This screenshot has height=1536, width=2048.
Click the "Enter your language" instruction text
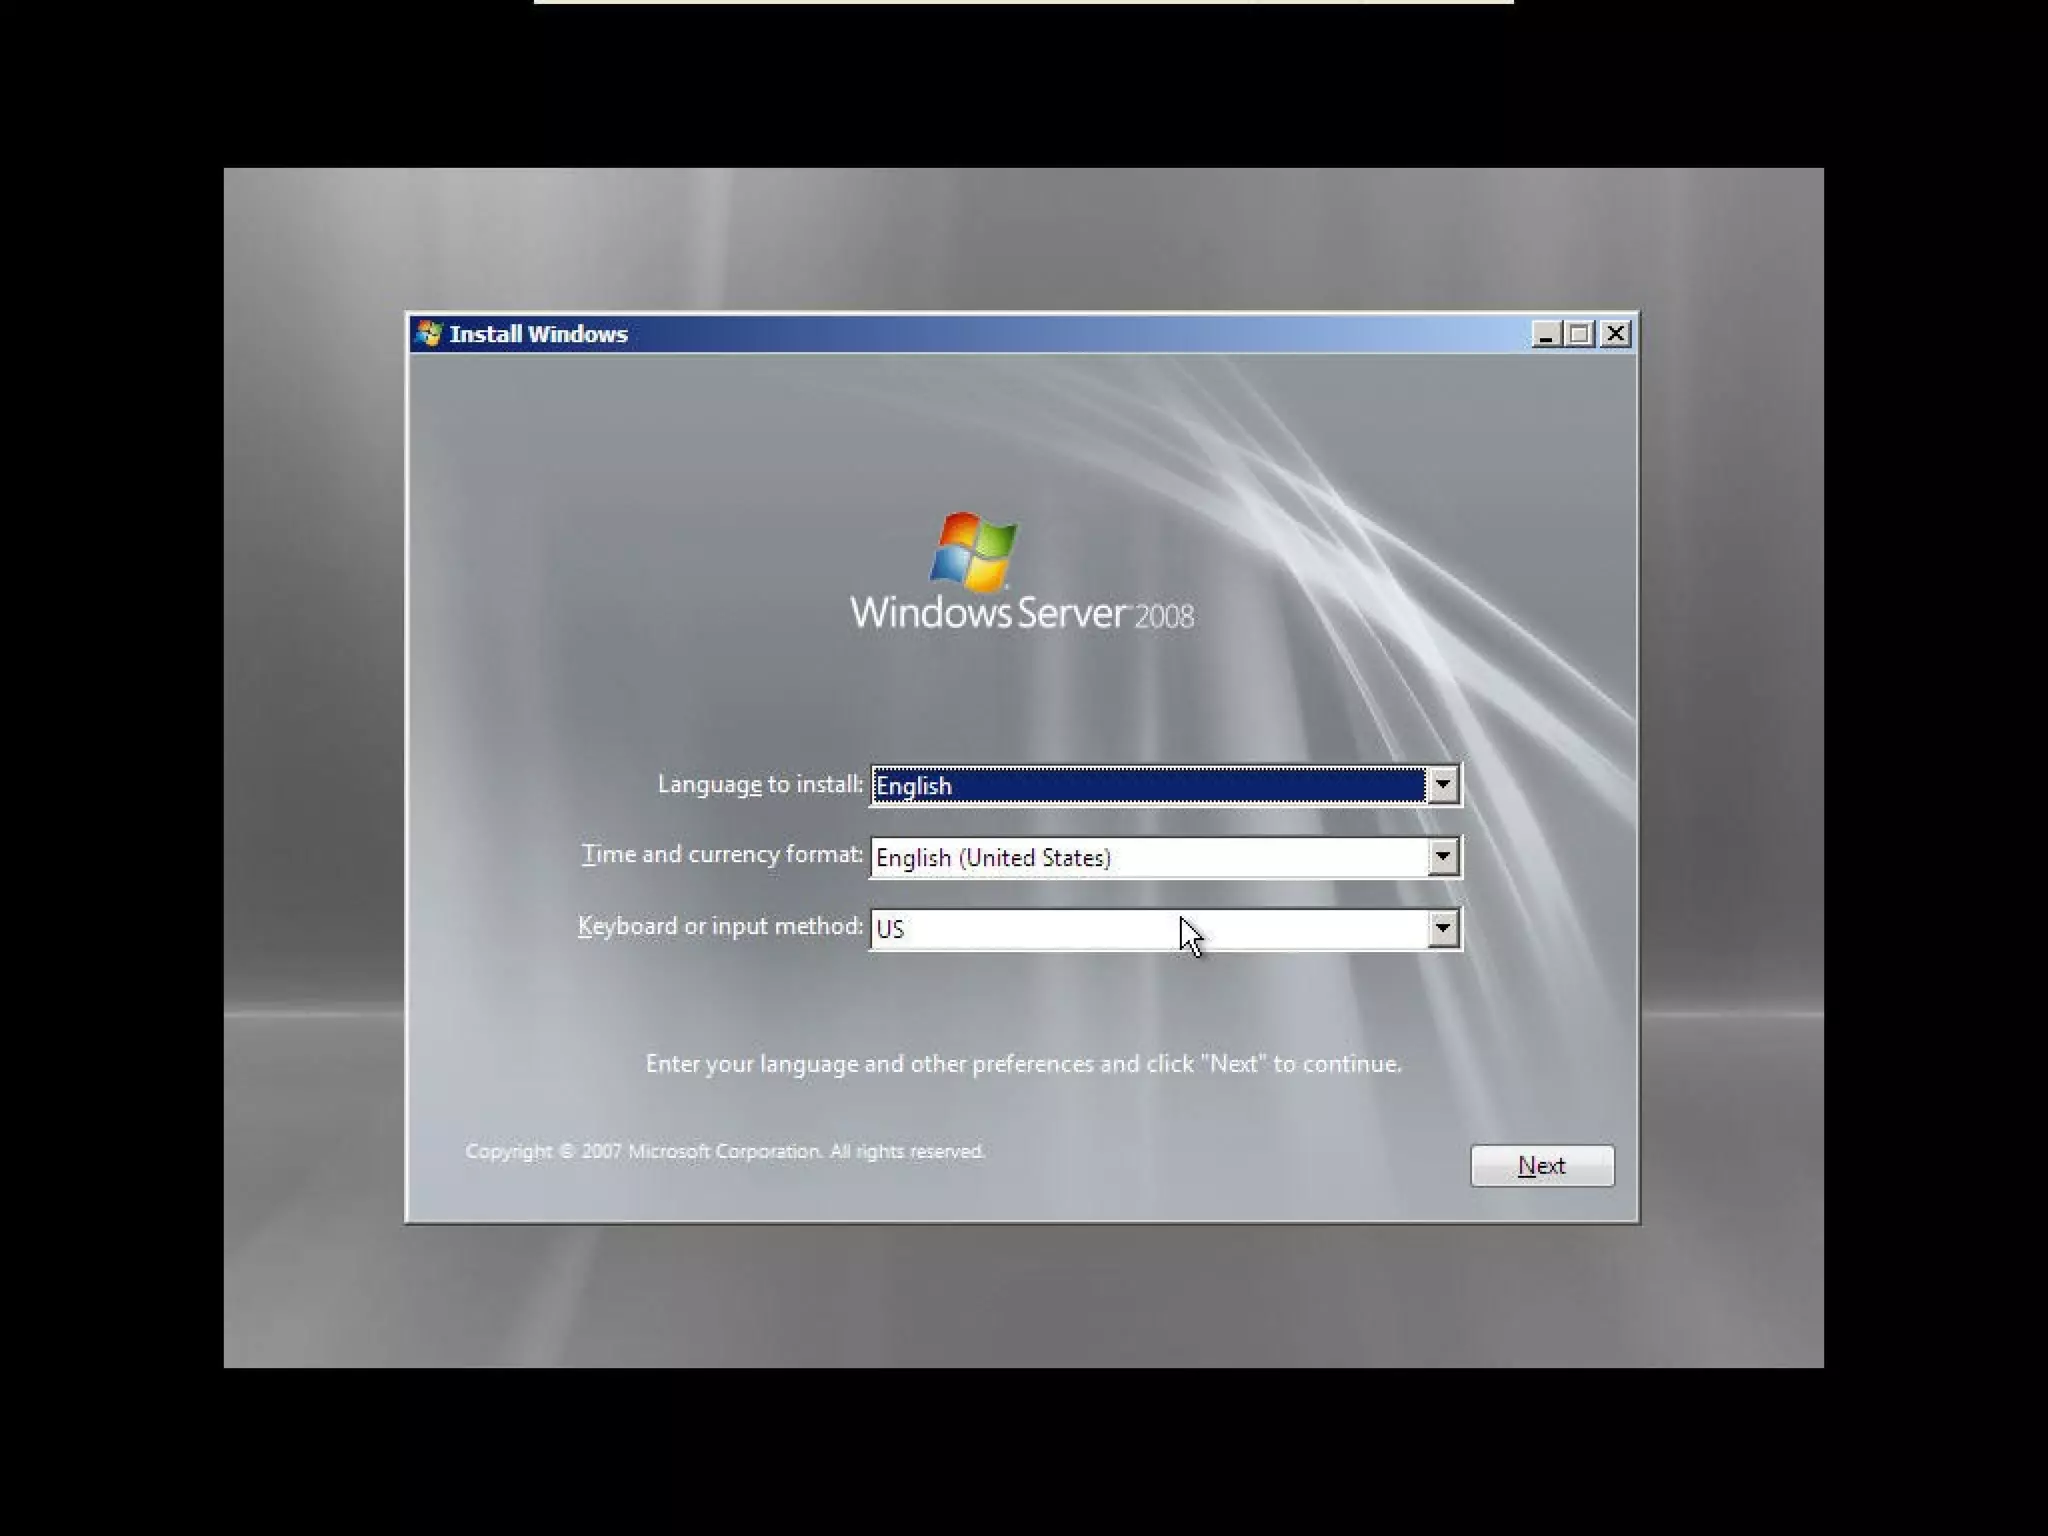point(1023,1064)
